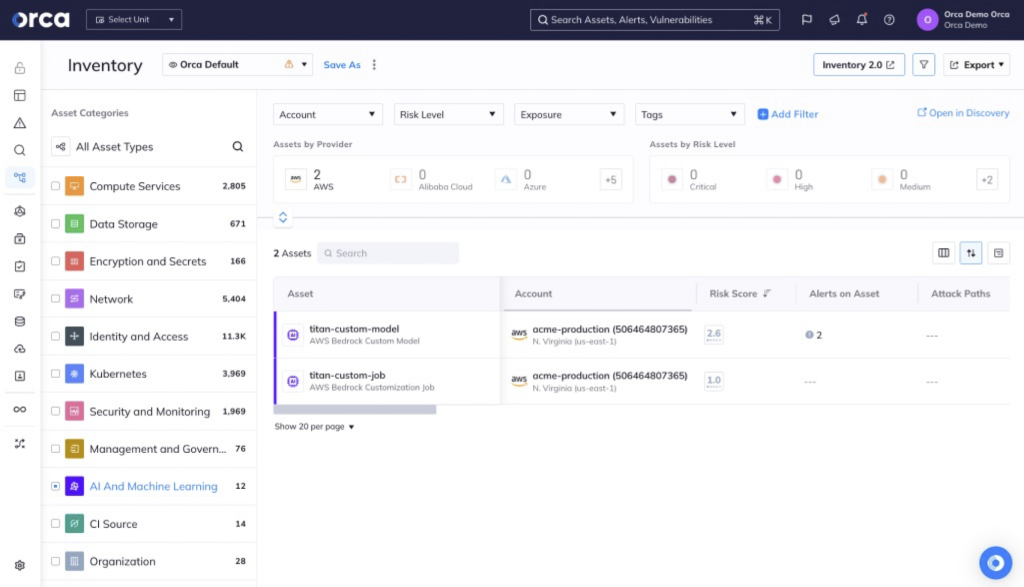Click the sort icon above the asset list
Viewport: 1024px width, 587px height.
coord(970,253)
